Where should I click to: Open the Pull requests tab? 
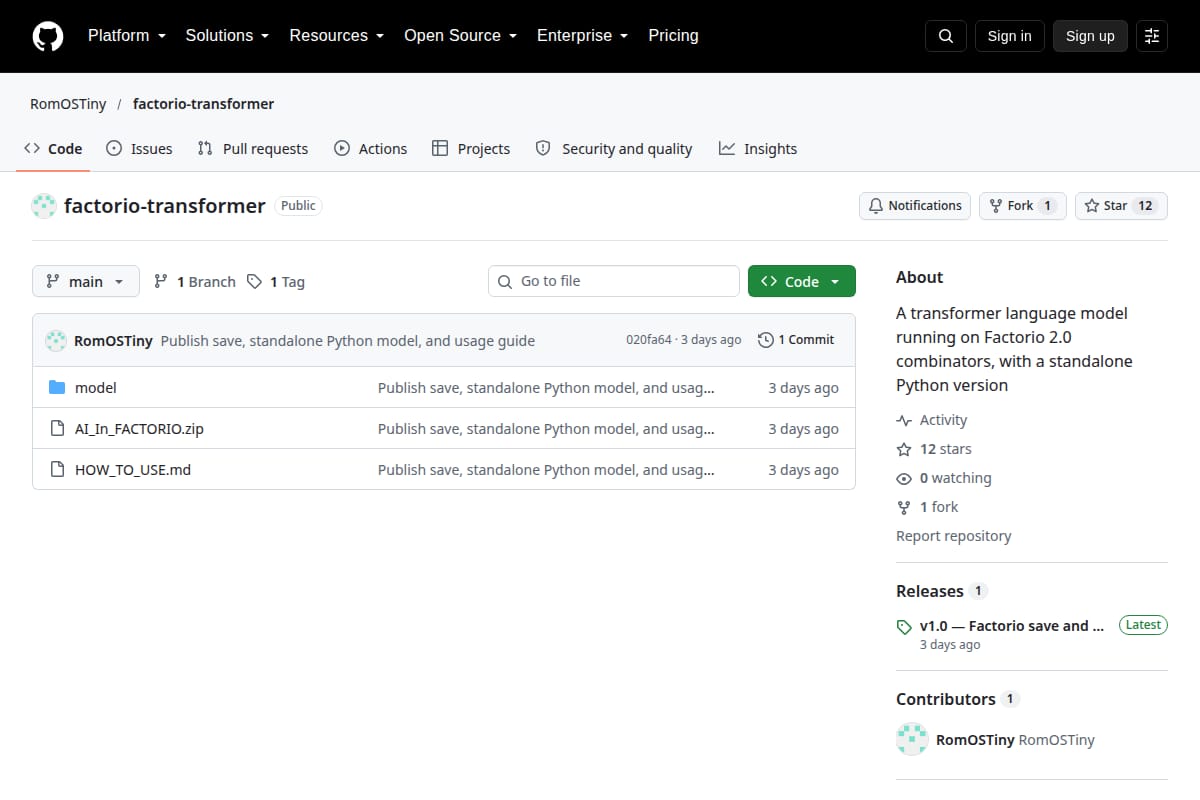pyautogui.click(x=253, y=149)
